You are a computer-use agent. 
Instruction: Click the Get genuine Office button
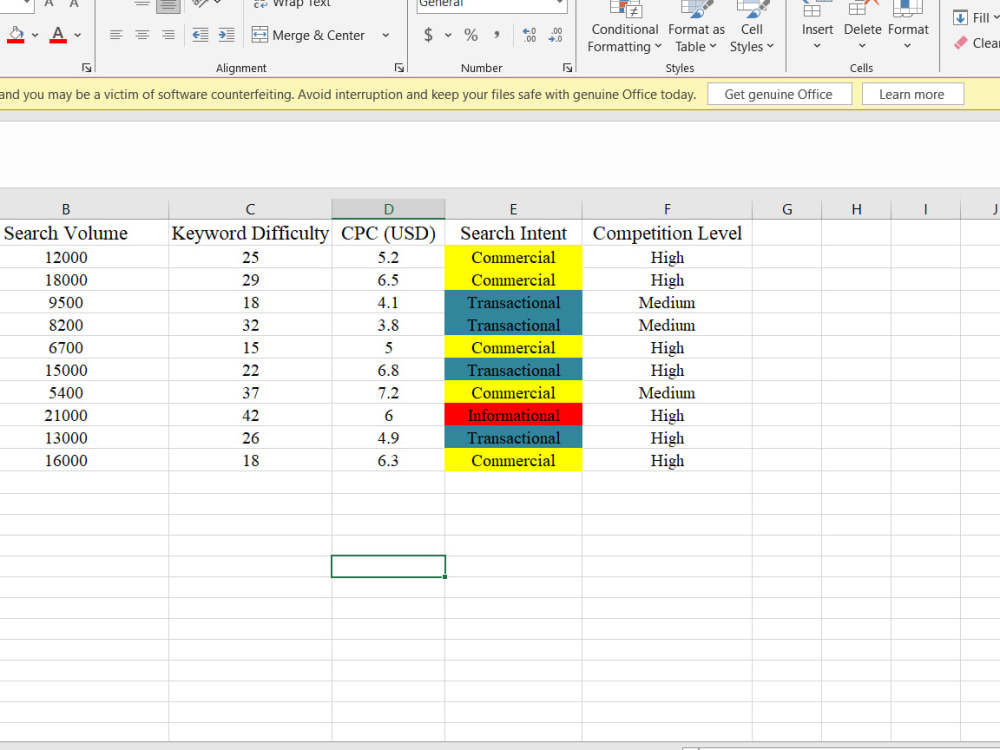coord(779,94)
